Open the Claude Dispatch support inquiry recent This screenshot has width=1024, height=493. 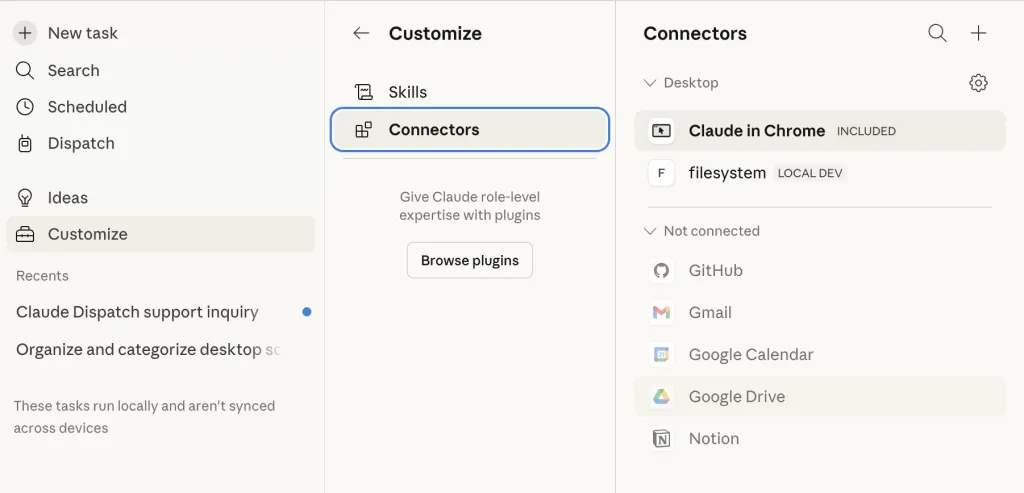(137, 312)
